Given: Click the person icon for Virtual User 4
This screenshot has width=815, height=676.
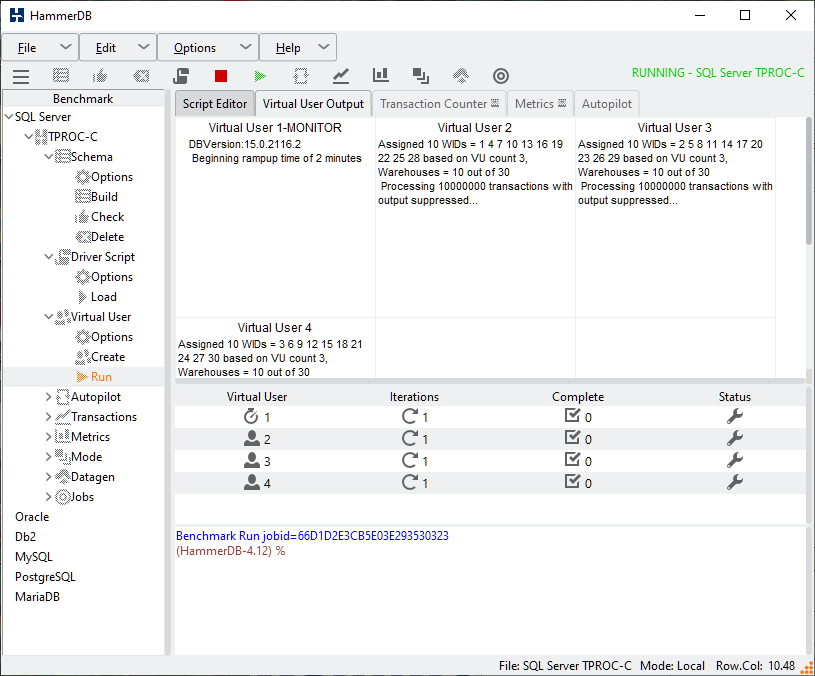Looking at the screenshot, I should [252, 482].
